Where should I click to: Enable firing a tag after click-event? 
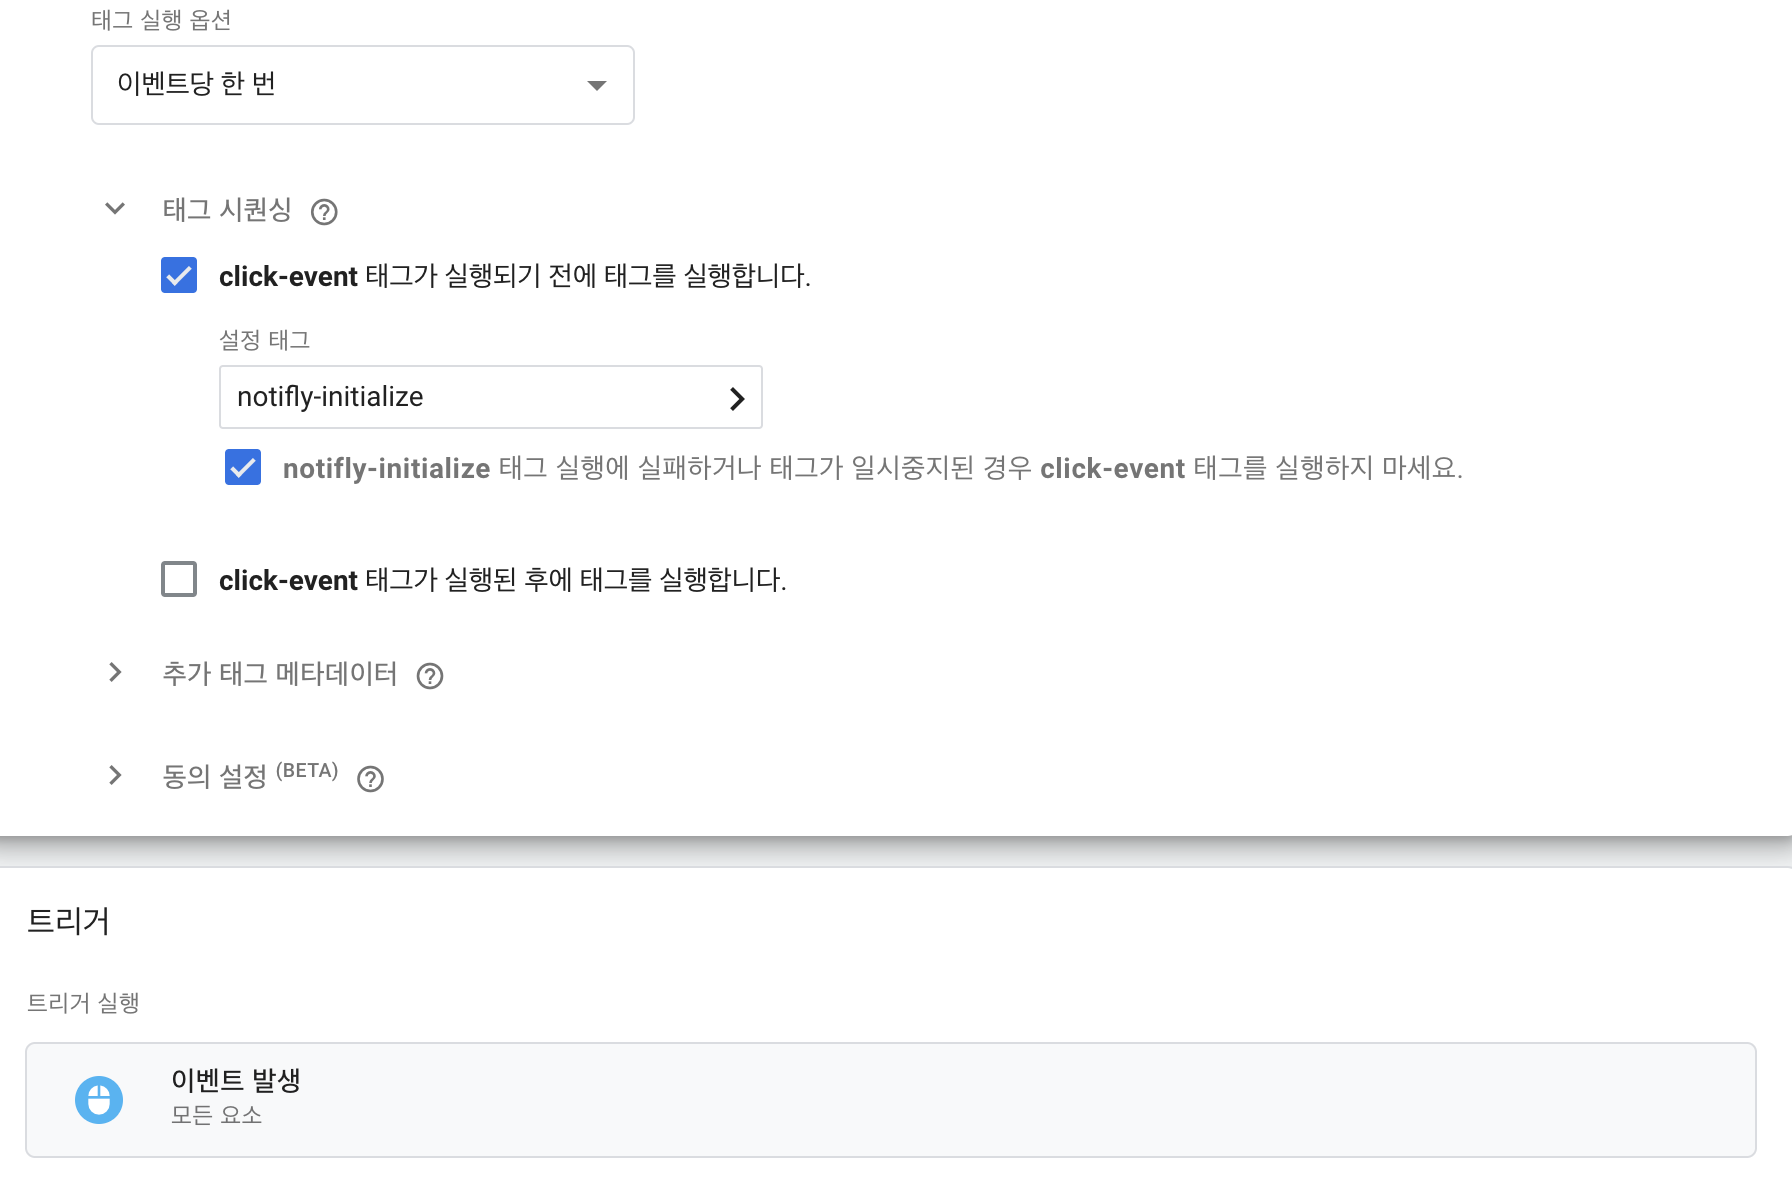(179, 579)
